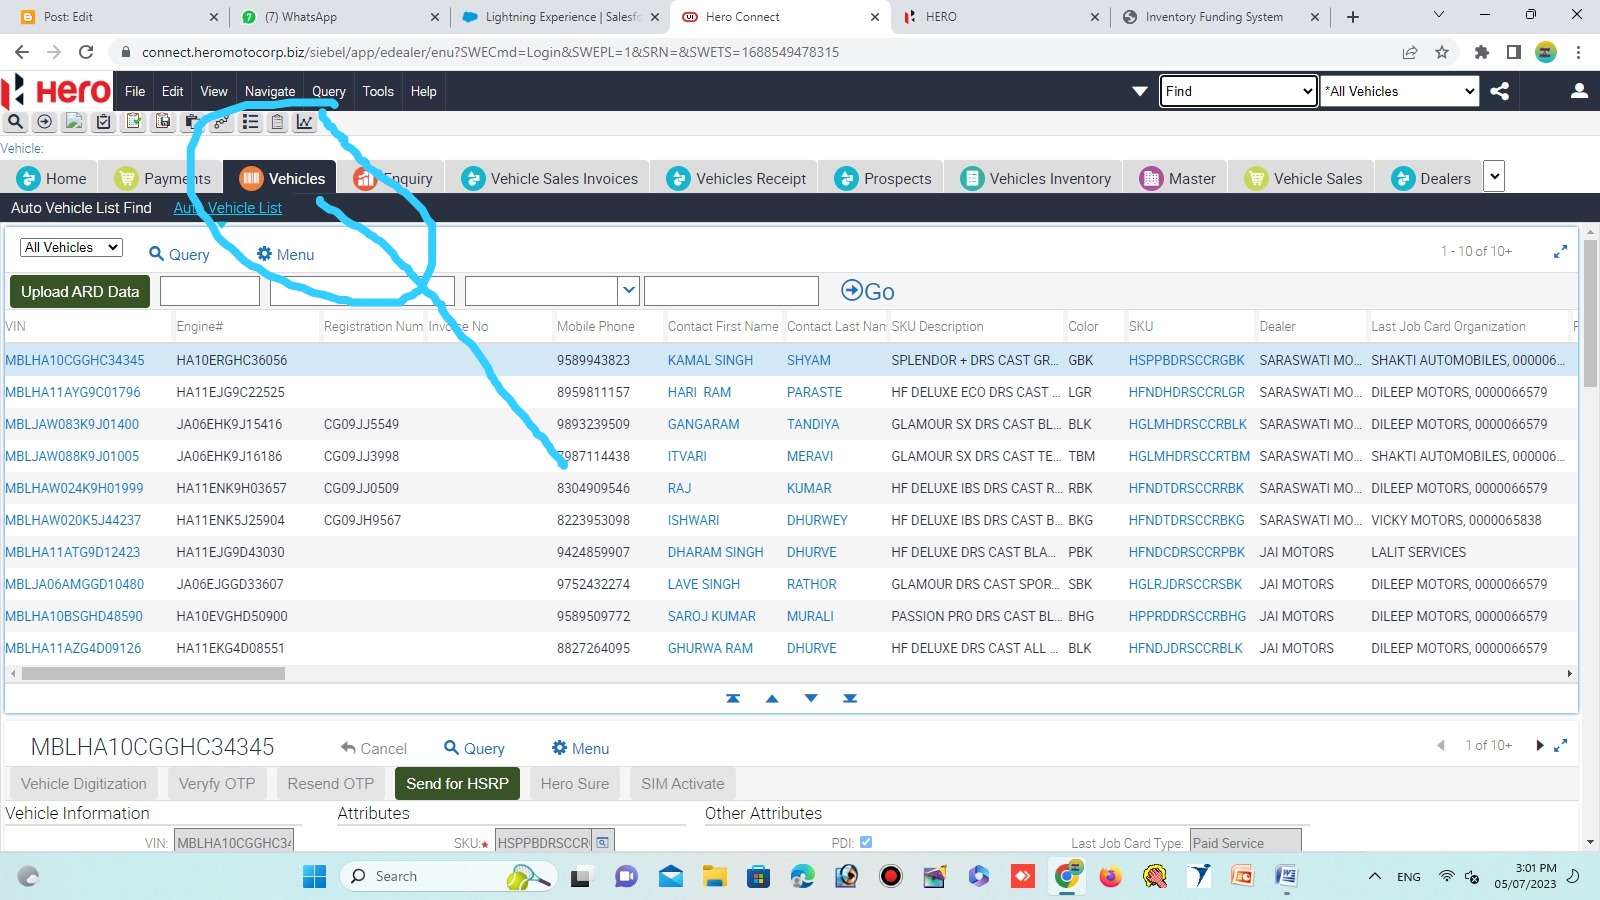Open the Navigate menu
Viewport: 1600px width, 900px height.
[x=270, y=91]
